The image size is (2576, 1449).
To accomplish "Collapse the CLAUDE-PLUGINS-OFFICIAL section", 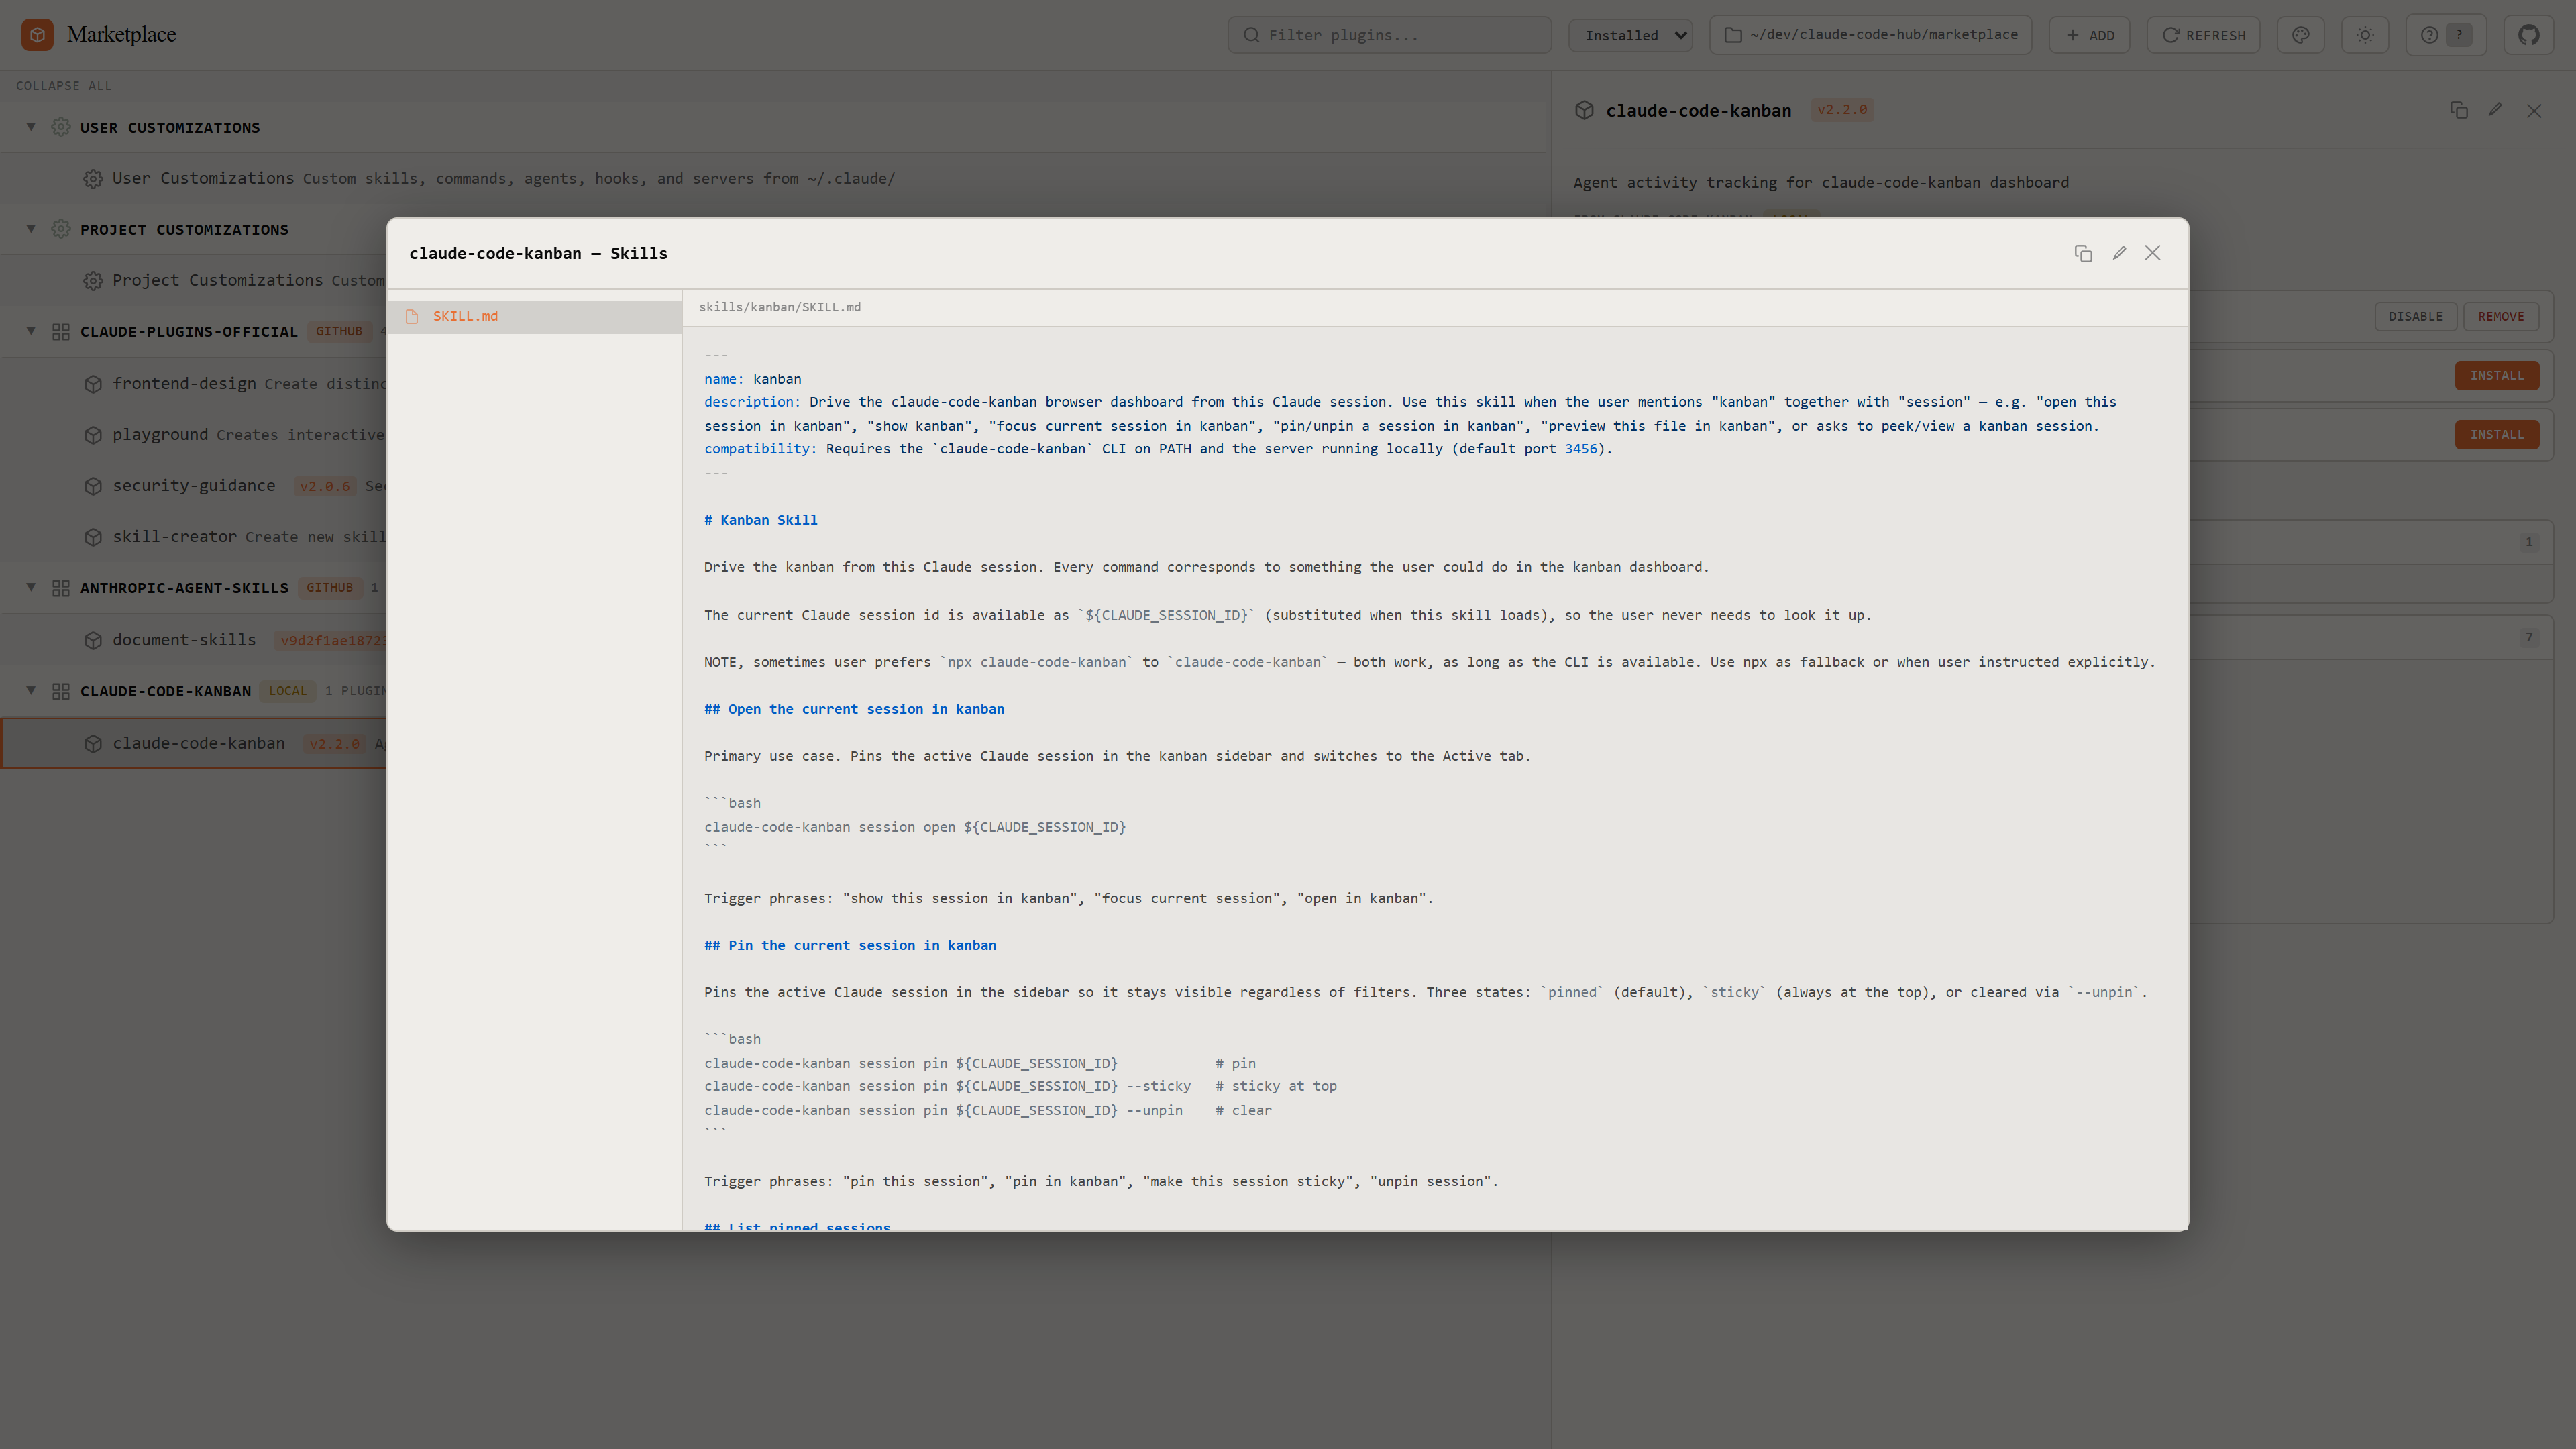I will pos(31,331).
